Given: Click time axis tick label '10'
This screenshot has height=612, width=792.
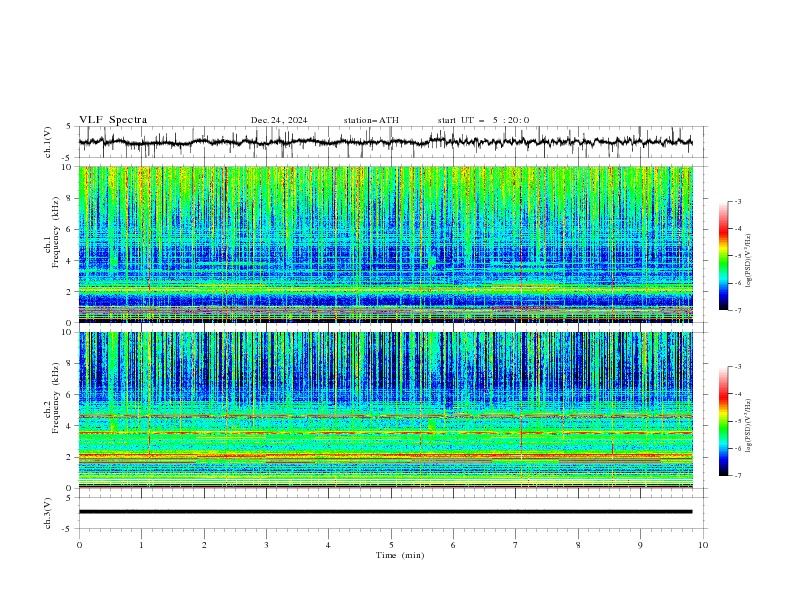Looking at the screenshot, I should [703, 545].
